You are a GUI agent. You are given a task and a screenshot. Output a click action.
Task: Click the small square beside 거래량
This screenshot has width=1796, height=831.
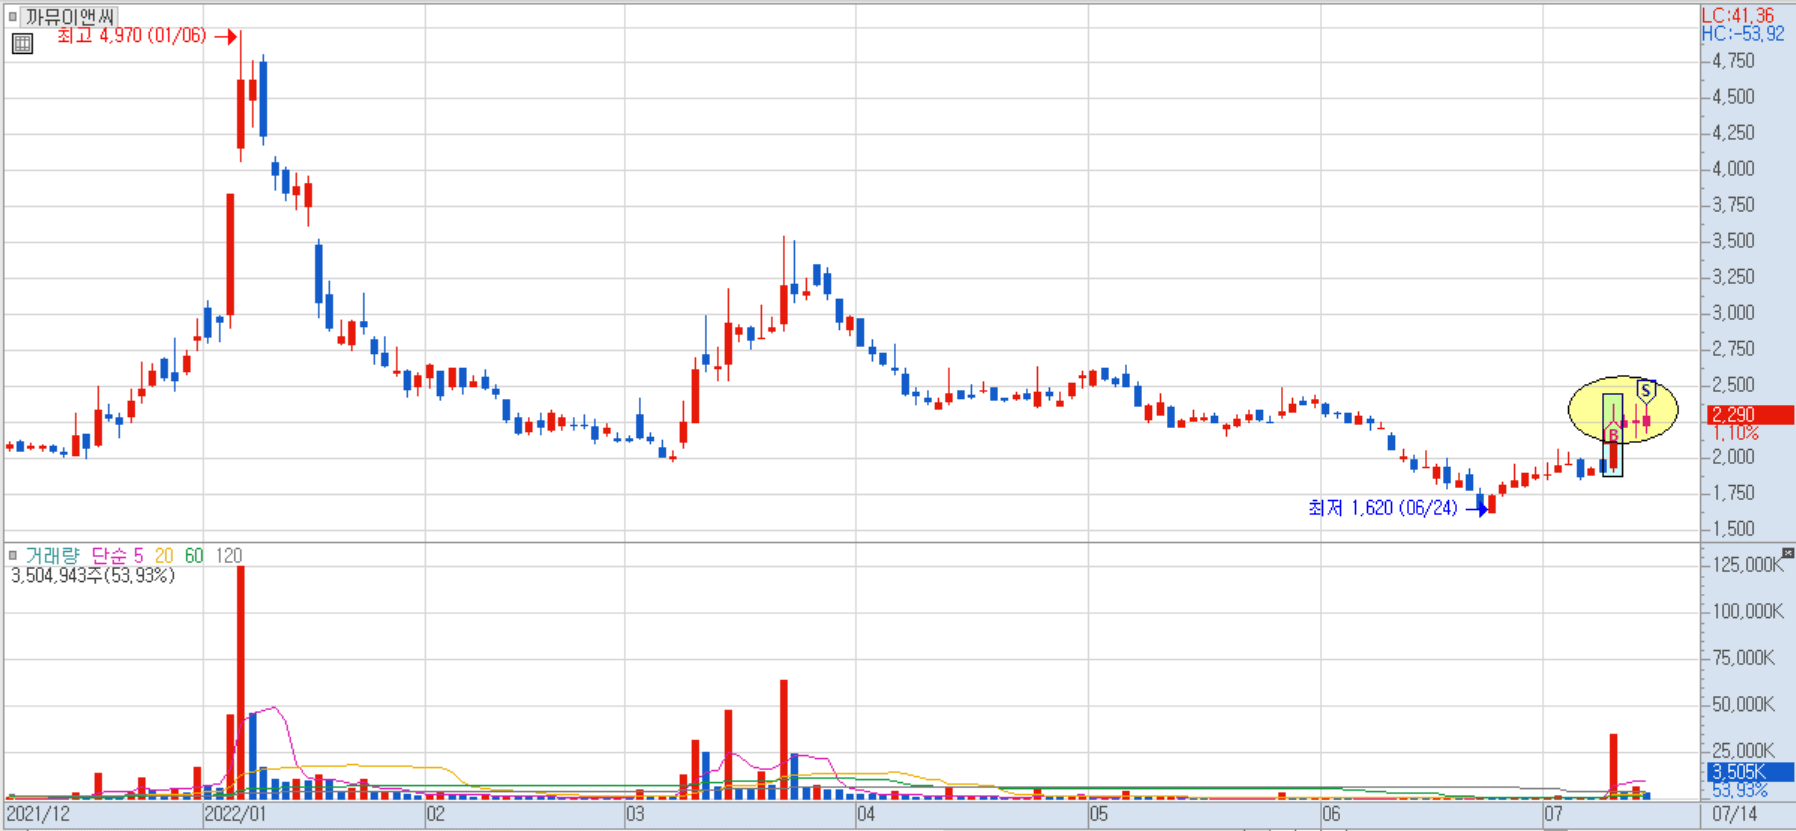pos(12,555)
